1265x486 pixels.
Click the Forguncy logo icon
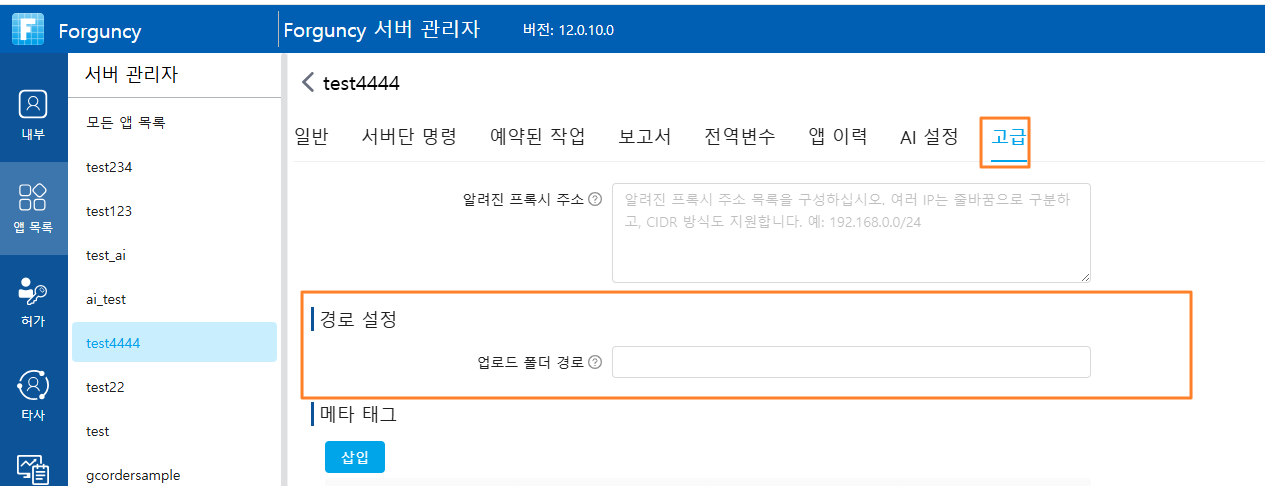[29, 29]
